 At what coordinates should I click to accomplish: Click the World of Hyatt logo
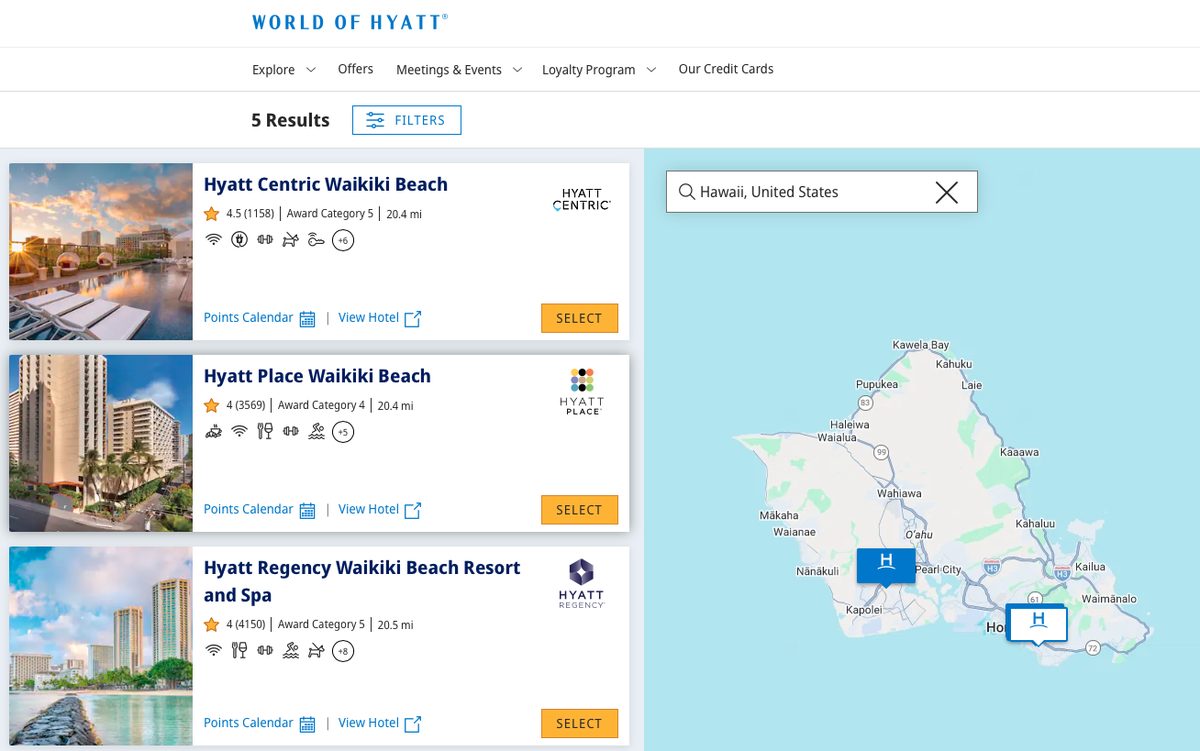click(350, 22)
